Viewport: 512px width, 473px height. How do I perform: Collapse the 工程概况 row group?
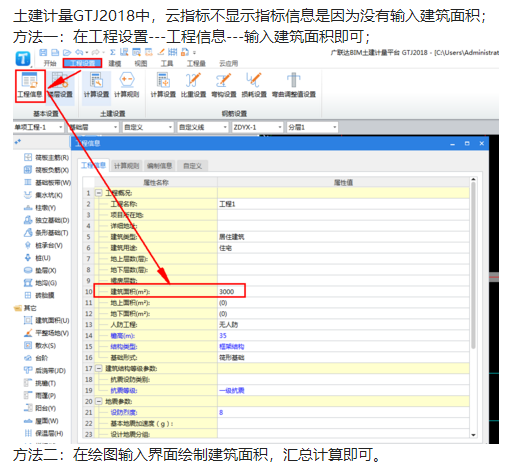point(99,193)
